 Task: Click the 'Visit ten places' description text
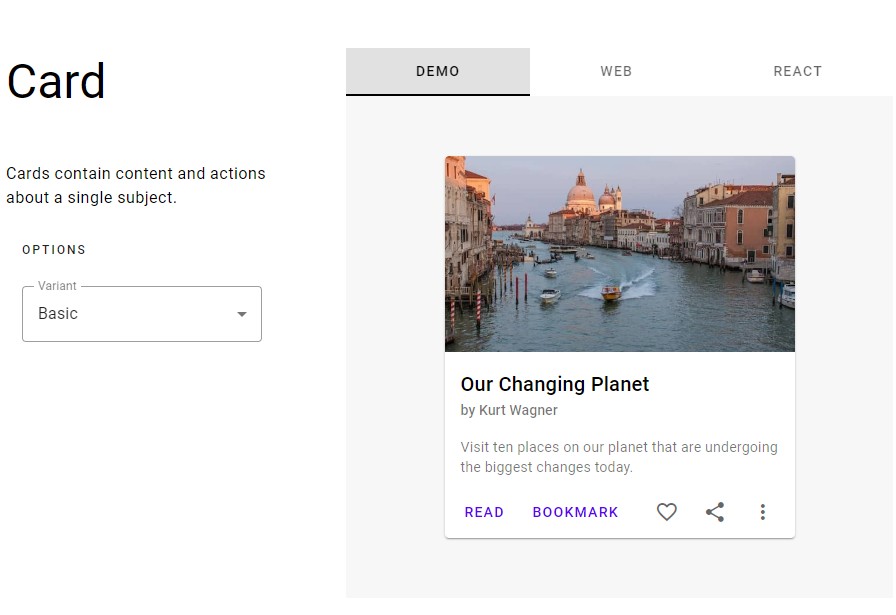(619, 457)
